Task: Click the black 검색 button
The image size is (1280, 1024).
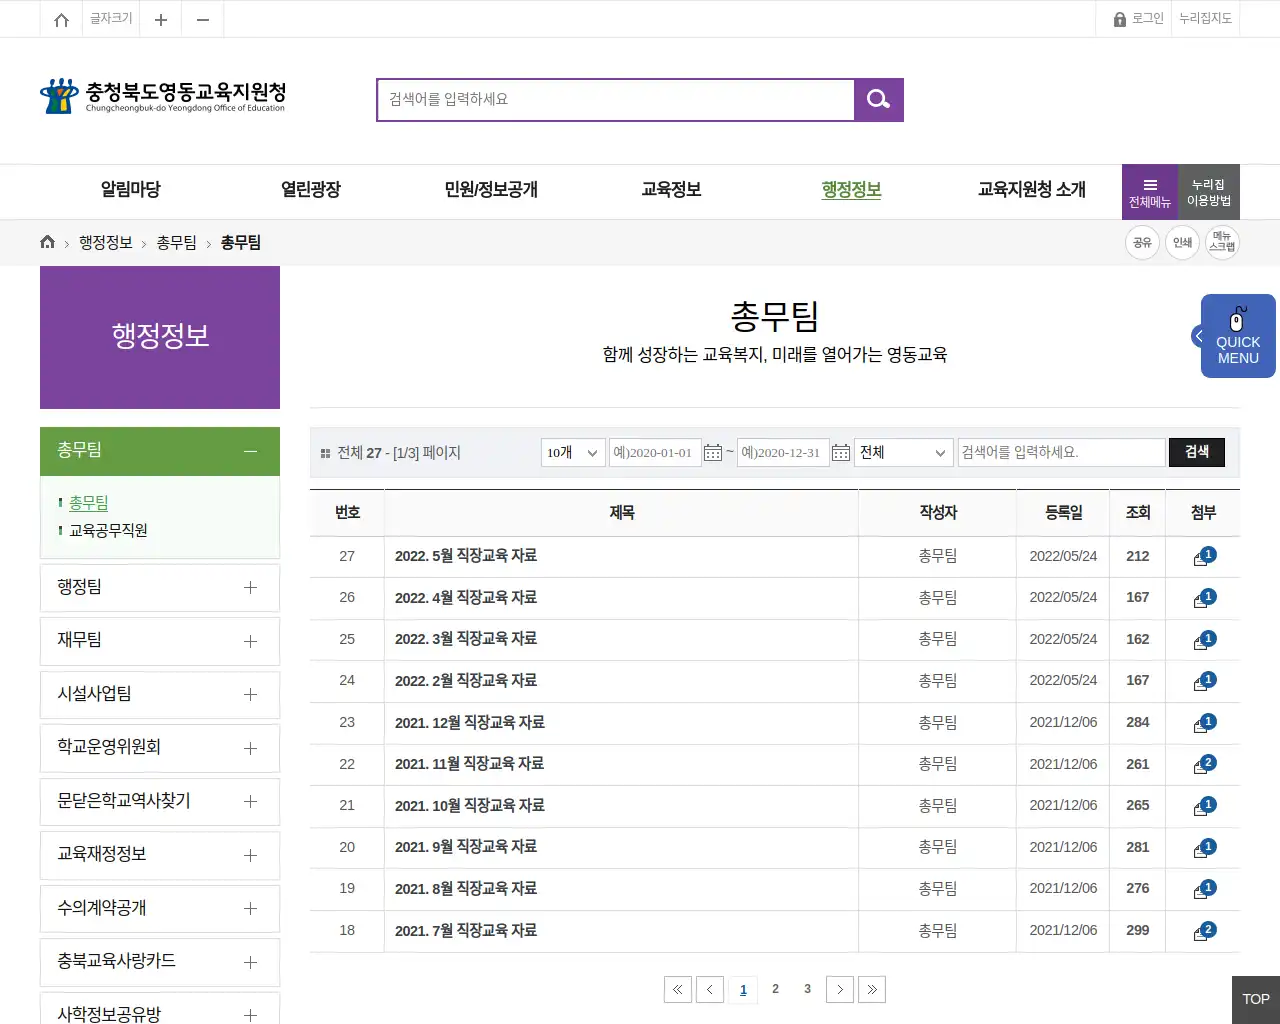Action: [1197, 452]
